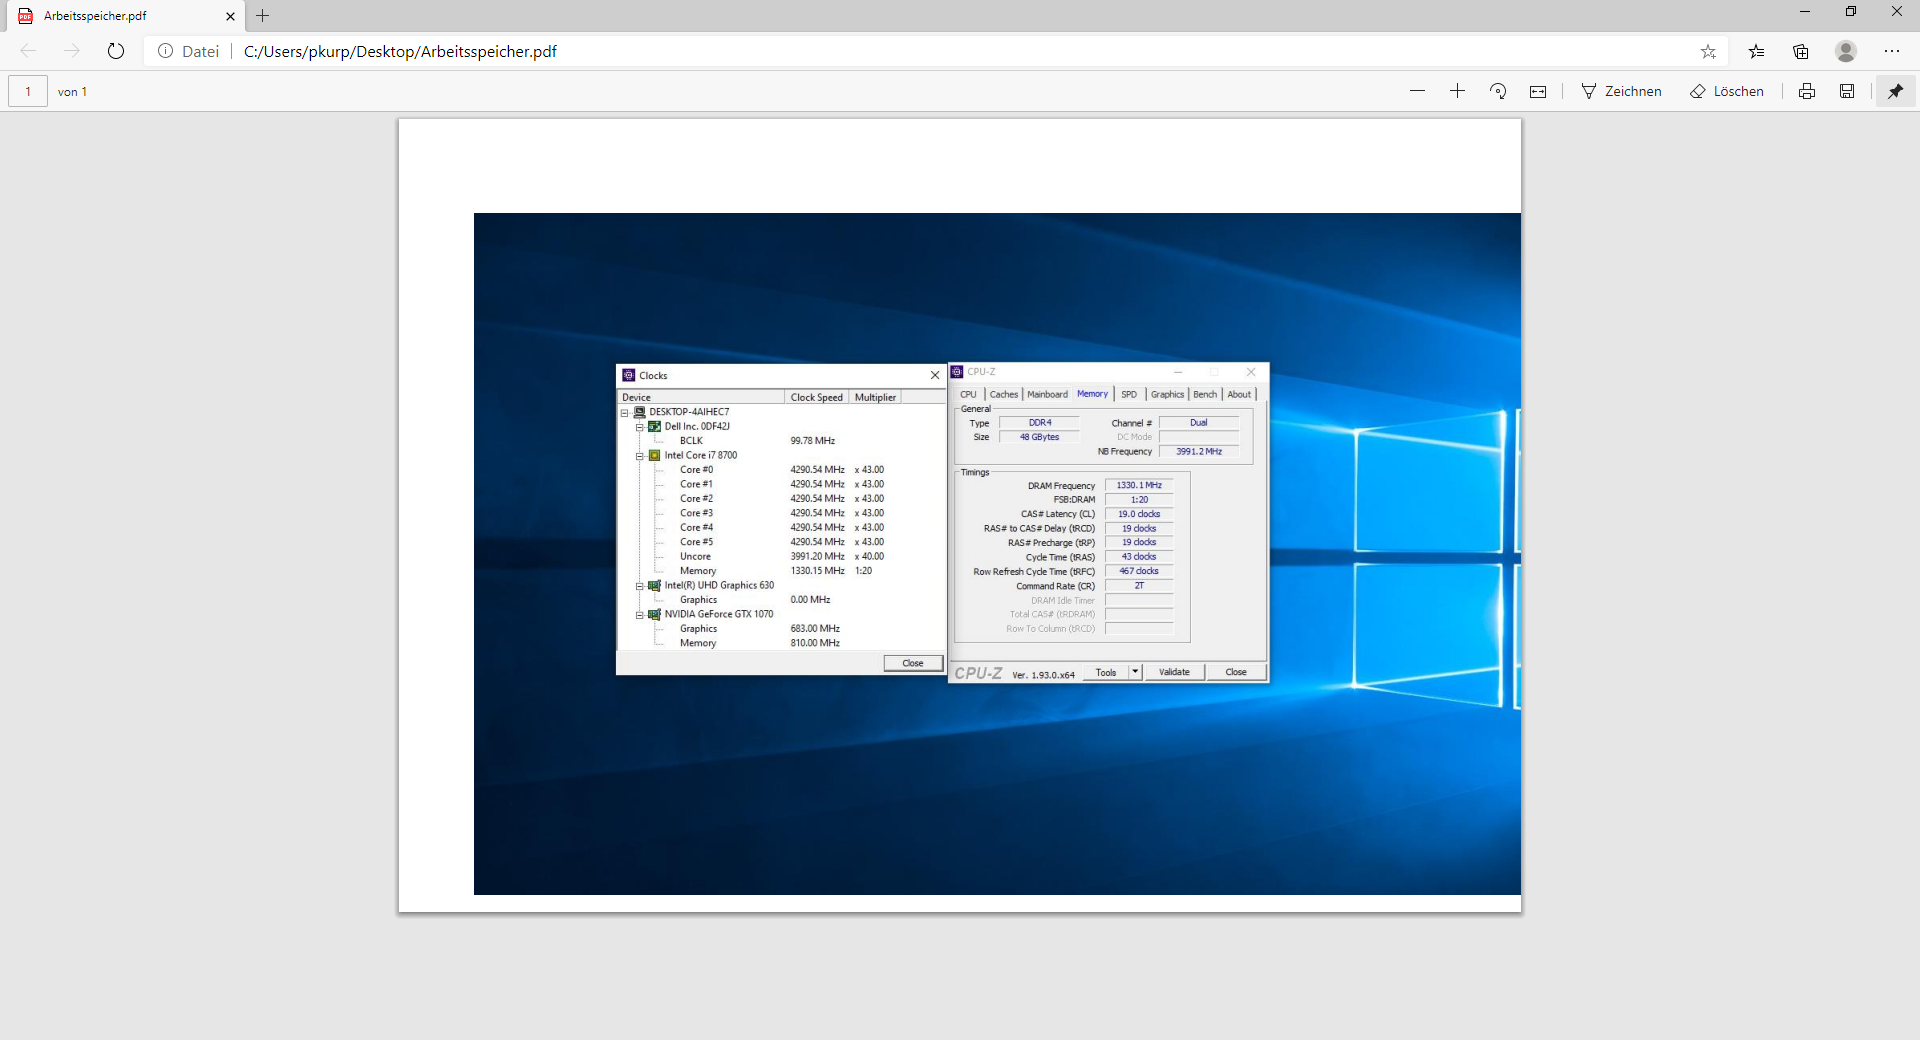The image size is (1920, 1040).
Task: Open the Graphics tab in CPU-Z
Action: click(1167, 395)
